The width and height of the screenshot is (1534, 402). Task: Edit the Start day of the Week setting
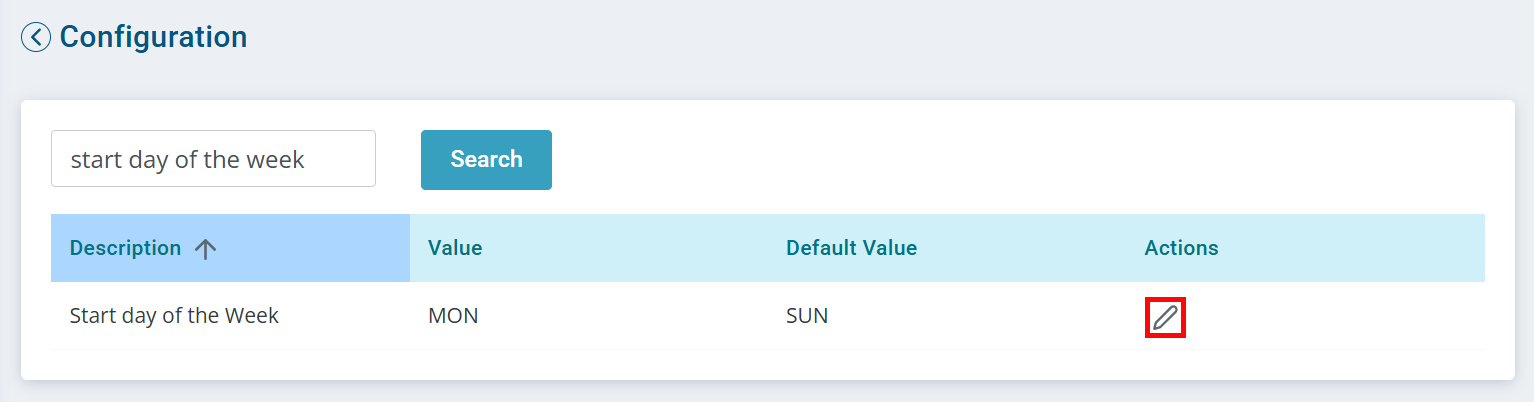1165,318
